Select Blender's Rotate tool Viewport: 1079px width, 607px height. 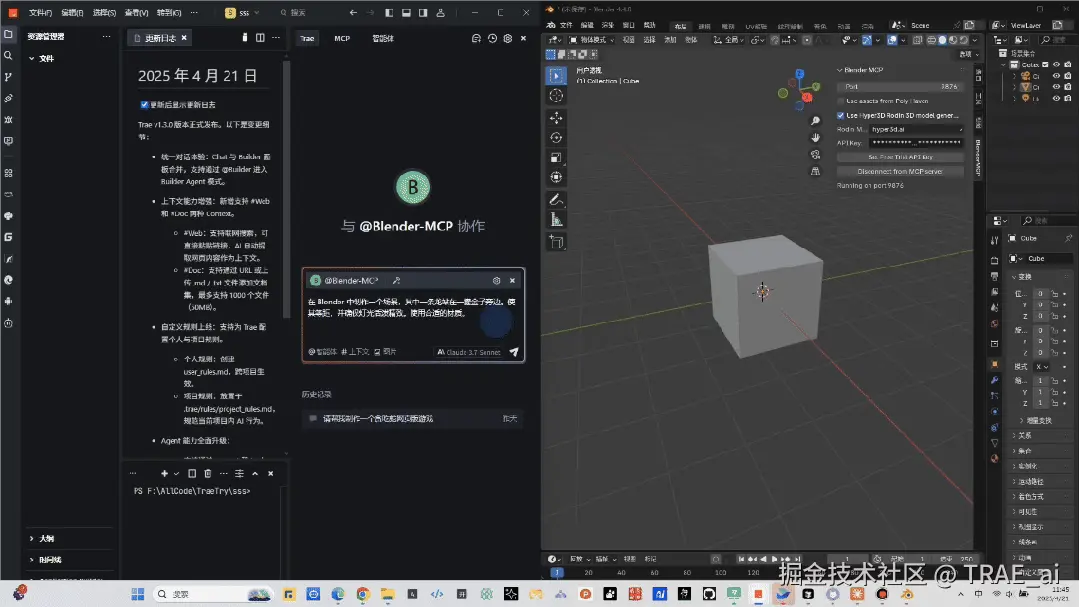coord(556,138)
